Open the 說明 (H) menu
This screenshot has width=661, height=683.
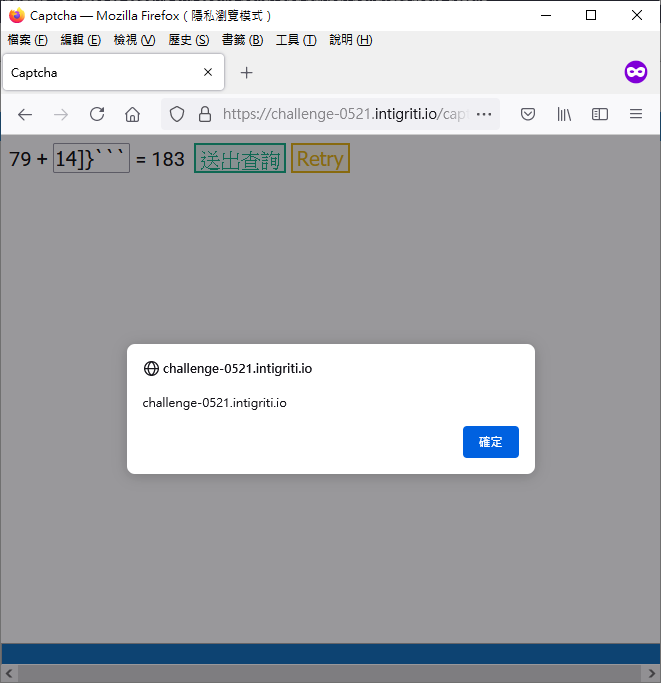(x=351, y=40)
